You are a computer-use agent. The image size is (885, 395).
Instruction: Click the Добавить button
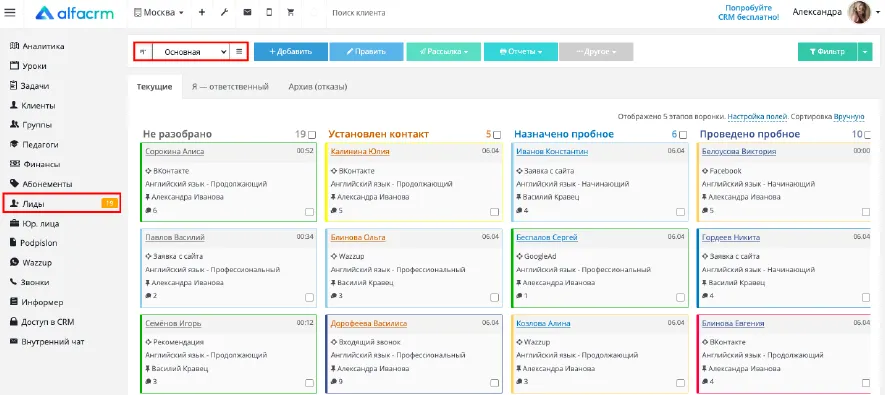pos(291,51)
